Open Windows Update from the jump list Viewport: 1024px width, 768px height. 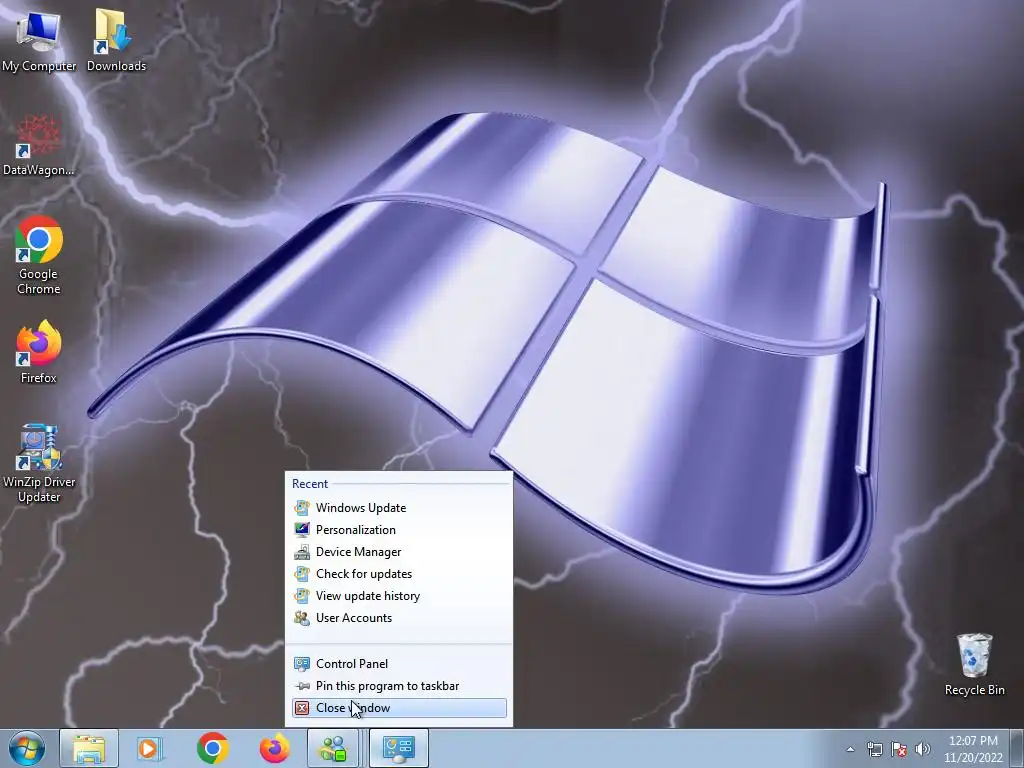point(399,507)
